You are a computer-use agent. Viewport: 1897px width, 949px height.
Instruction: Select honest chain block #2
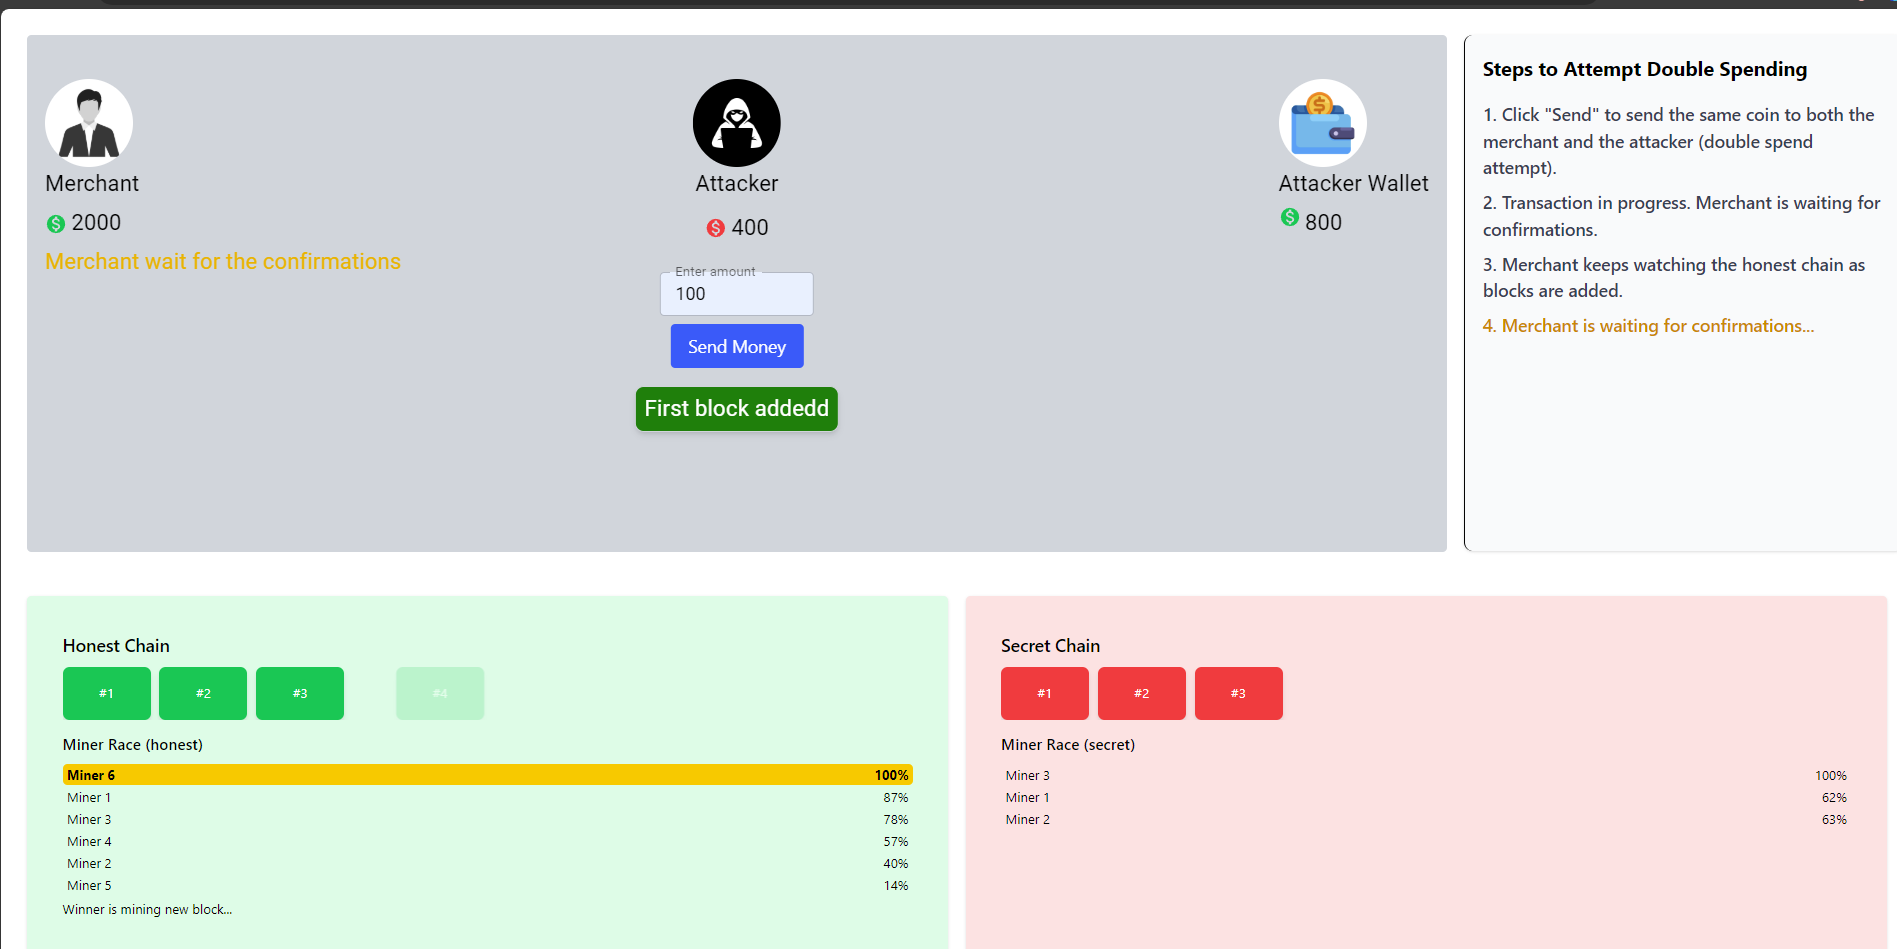pyautogui.click(x=203, y=693)
